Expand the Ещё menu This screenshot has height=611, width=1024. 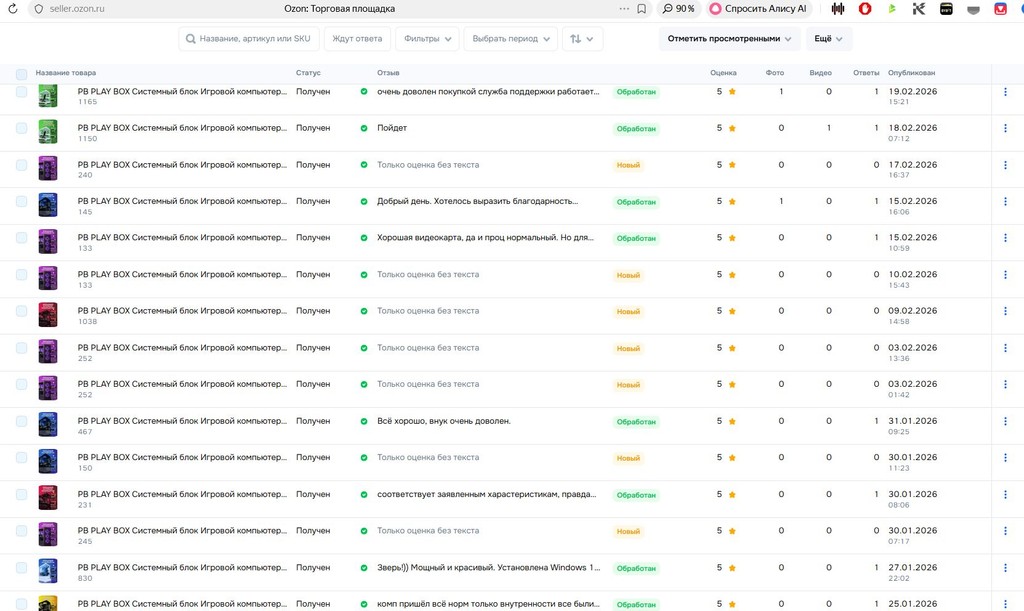(829, 39)
